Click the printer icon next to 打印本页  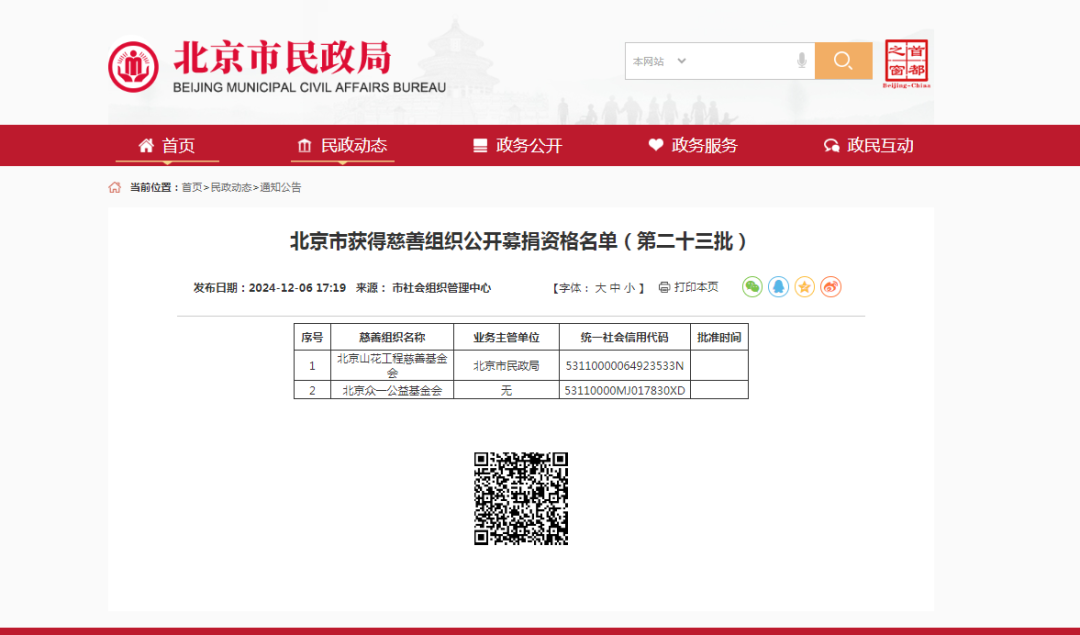664,287
